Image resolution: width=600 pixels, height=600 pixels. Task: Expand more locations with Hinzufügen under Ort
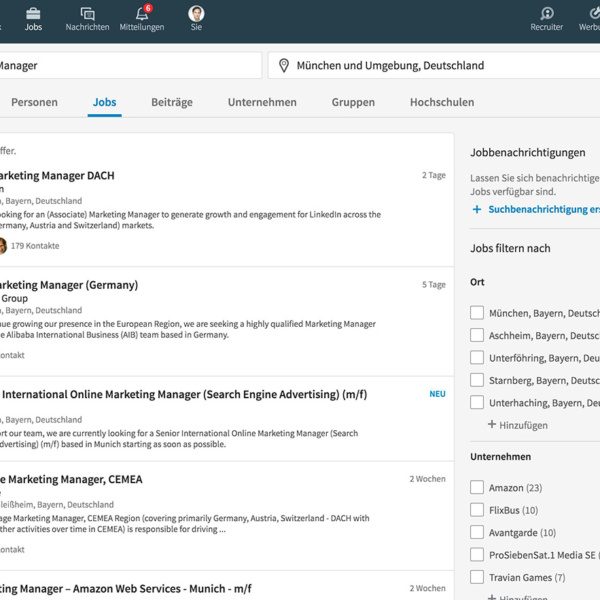(x=518, y=425)
